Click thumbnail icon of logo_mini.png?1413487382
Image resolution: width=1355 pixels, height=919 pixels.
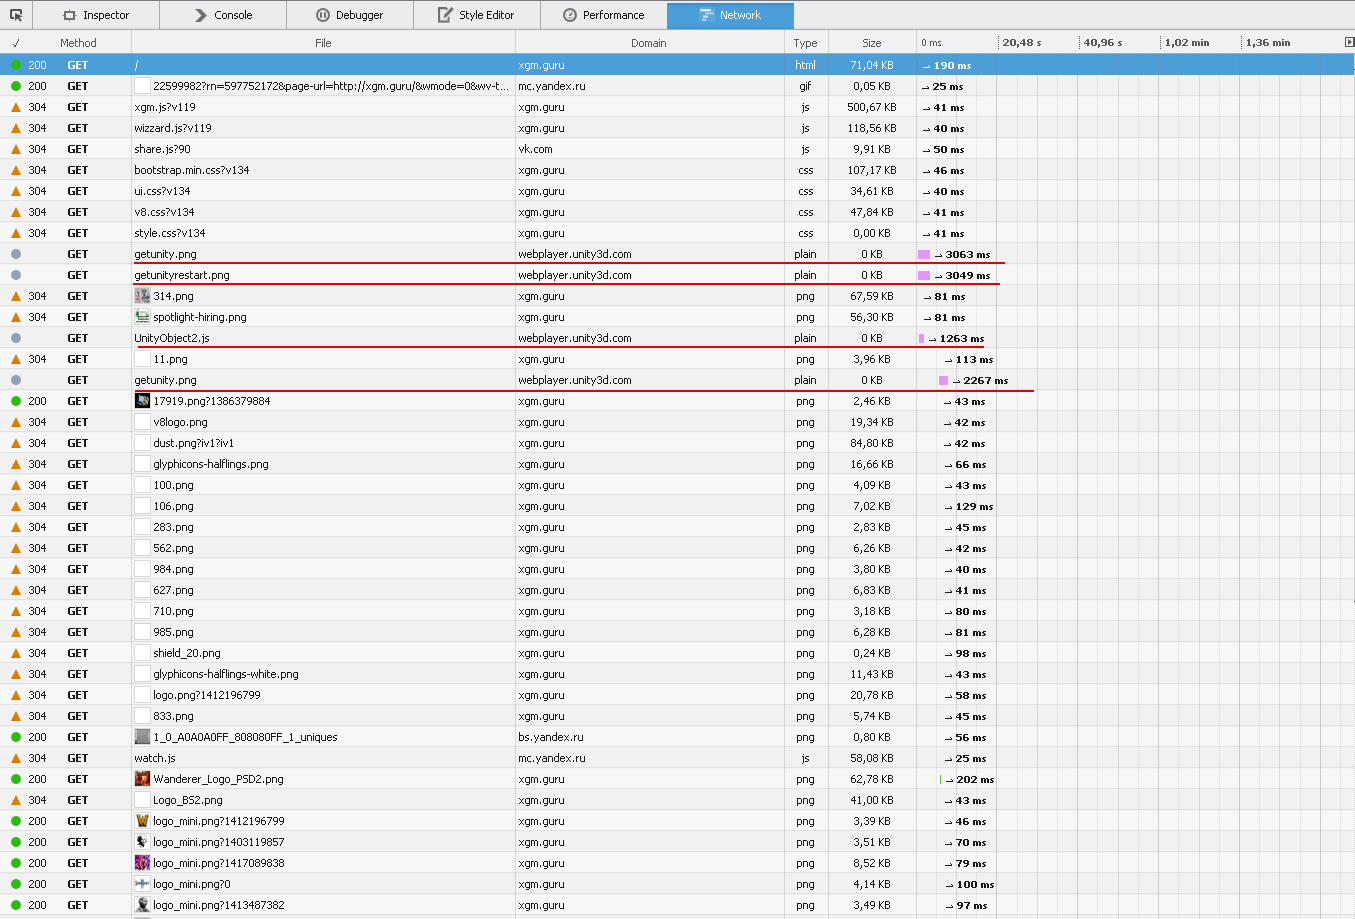142,905
